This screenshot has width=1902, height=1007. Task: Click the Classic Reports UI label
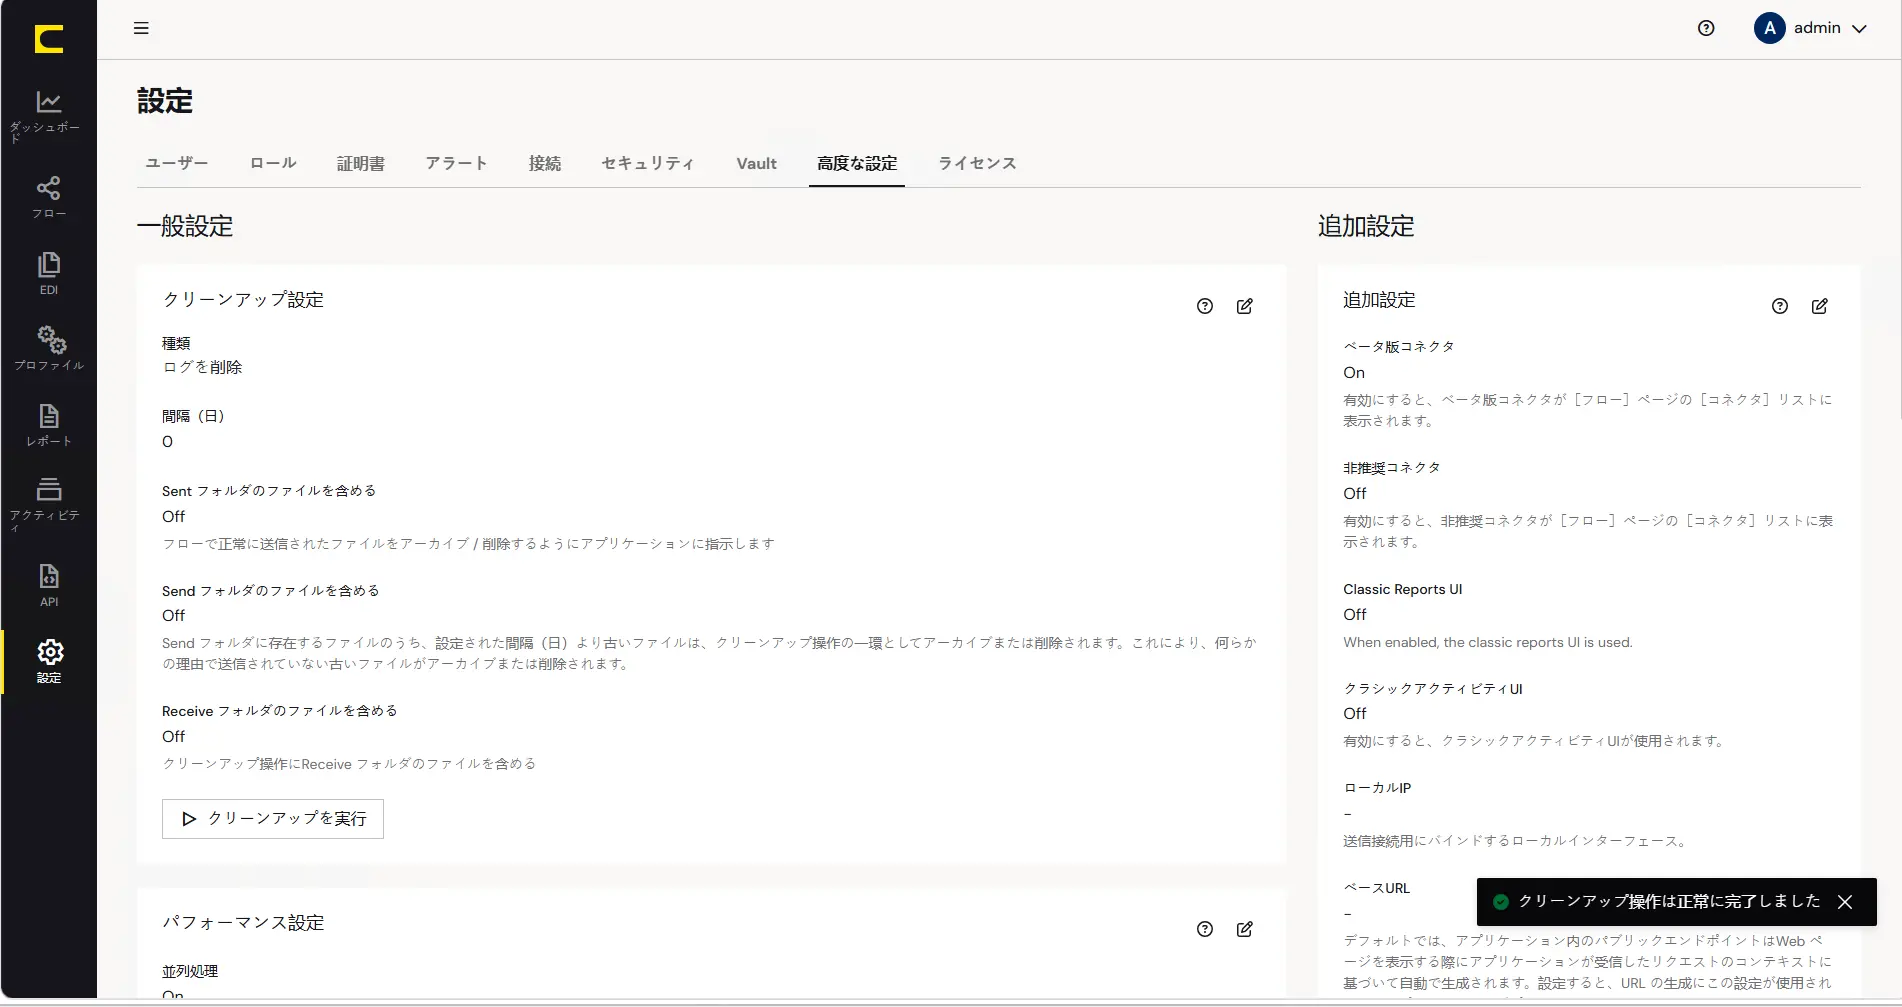[1403, 589]
